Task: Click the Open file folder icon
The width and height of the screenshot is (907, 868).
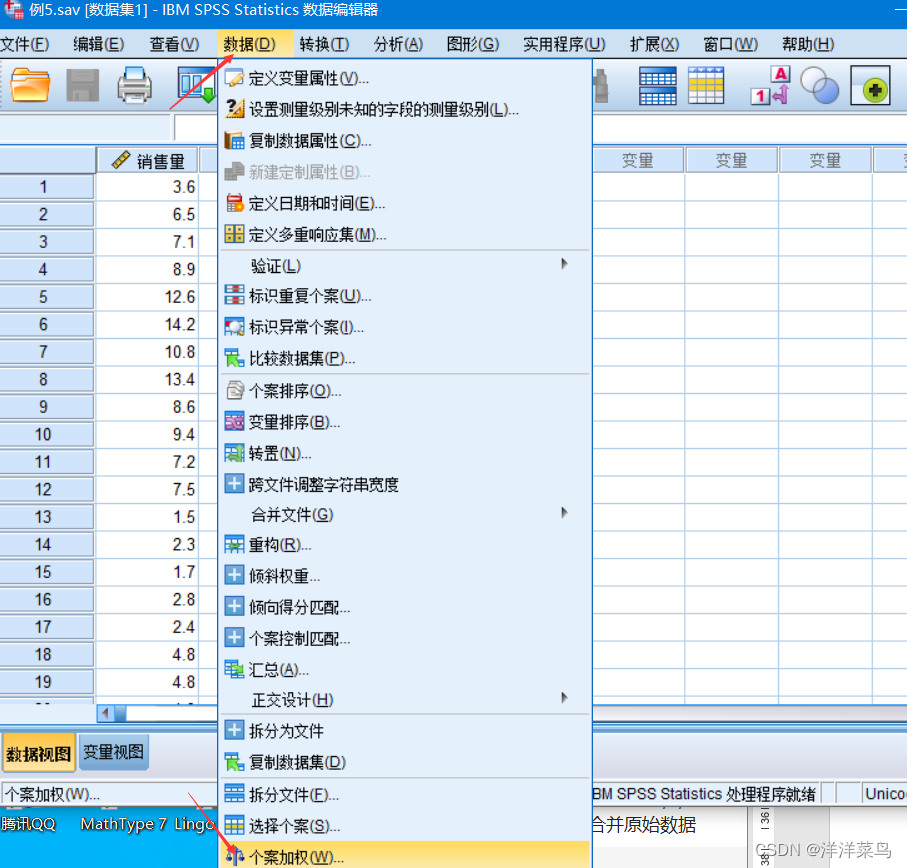Action: point(30,85)
